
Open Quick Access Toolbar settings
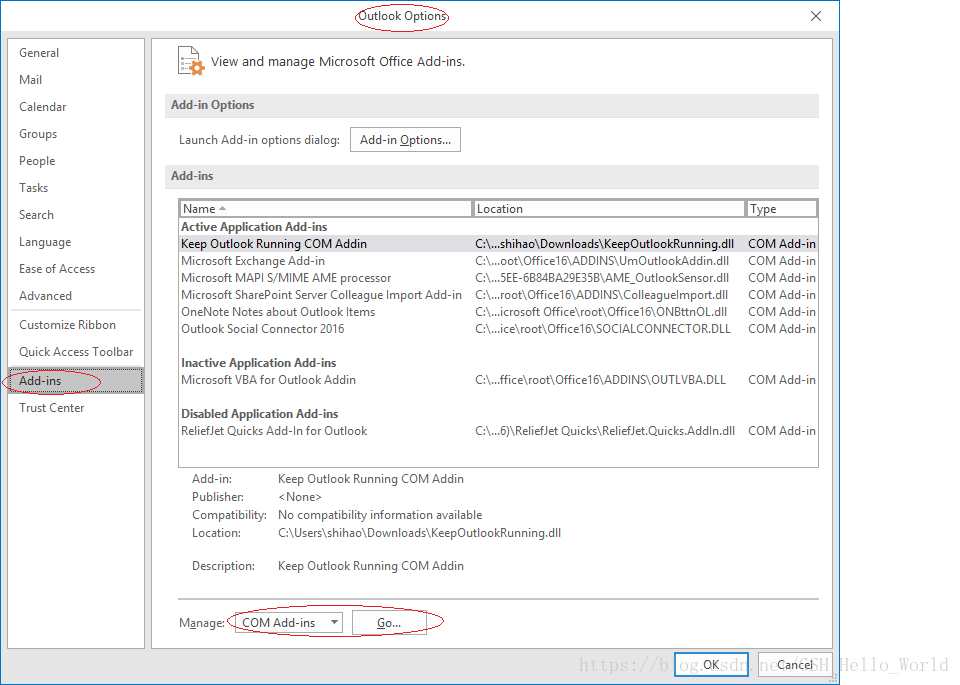point(76,351)
